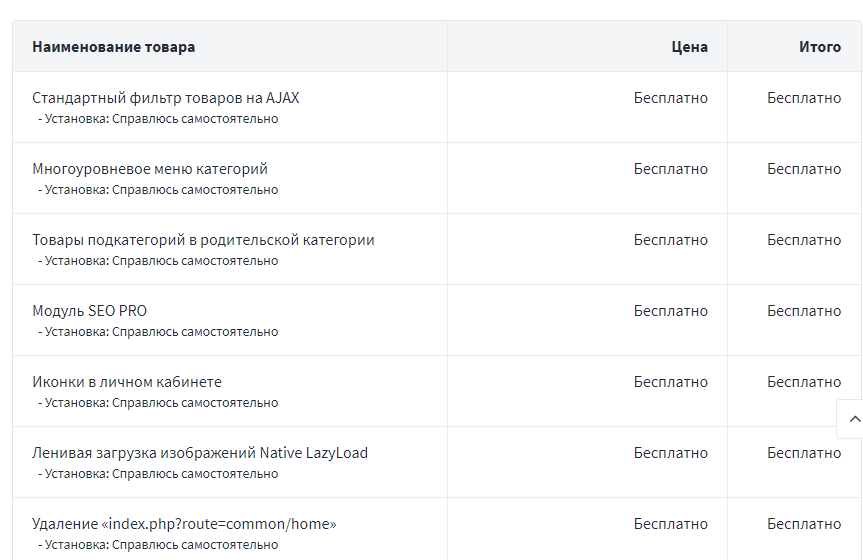The image size is (863, 560).
Task: Open the product Модуль SEO PRO
Action: (x=89, y=311)
